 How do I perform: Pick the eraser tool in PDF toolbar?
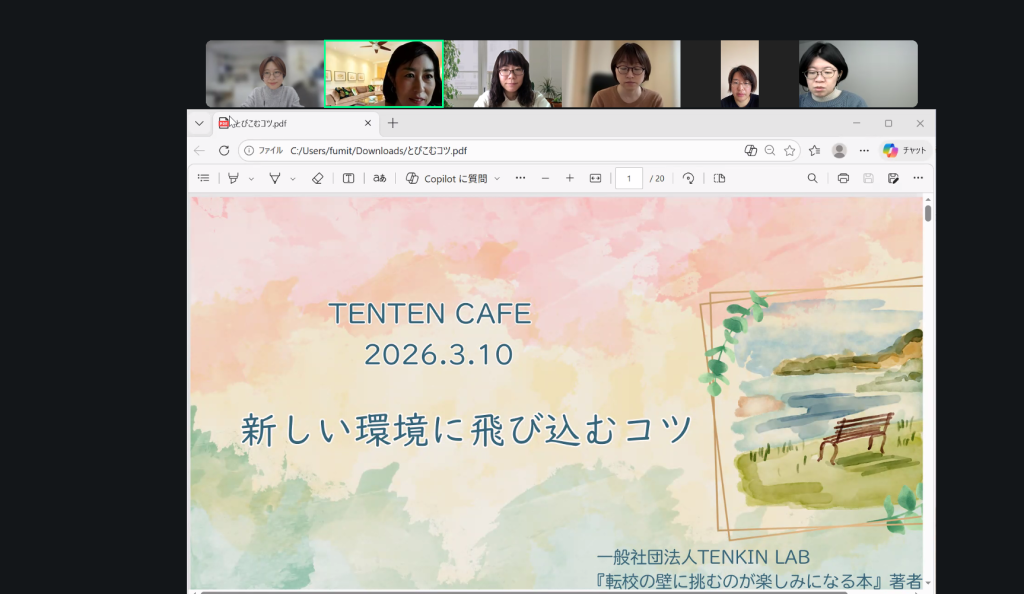pyautogui.click(x=318, y=178)
